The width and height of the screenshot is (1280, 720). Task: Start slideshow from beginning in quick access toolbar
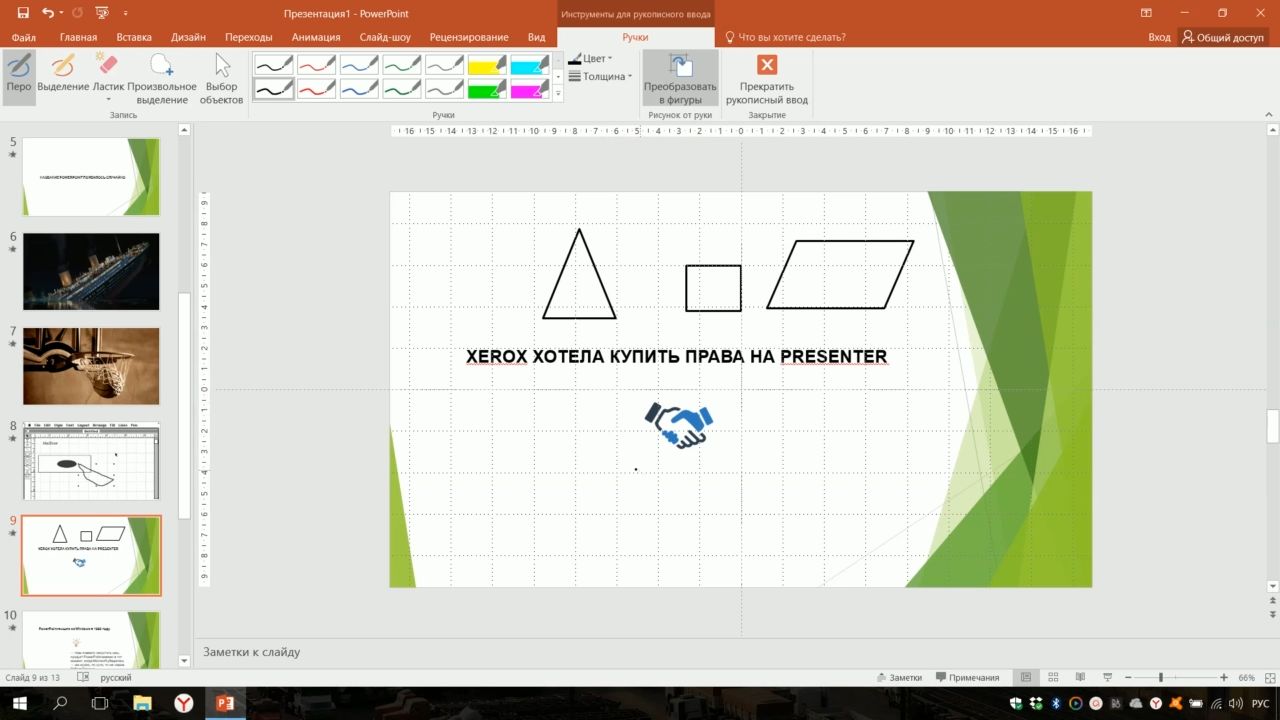click(101, 13)
